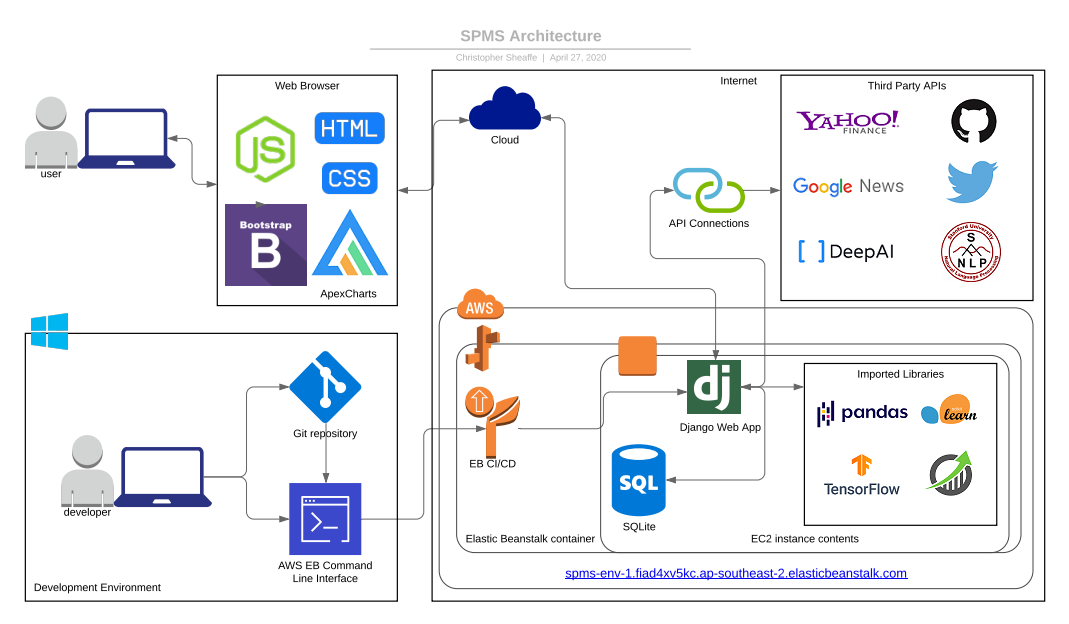This screenshot has height=624, width=1069.
Task: Select the Stanford NLP circular logo
Action: (x=972, y=250)
